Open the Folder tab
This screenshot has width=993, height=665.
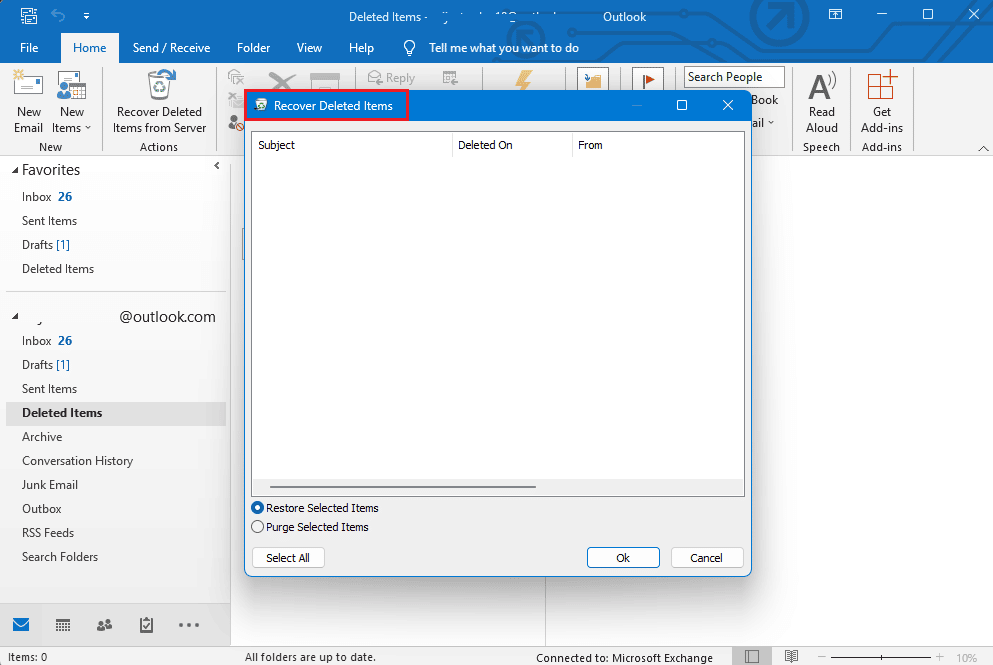pyautogui.click(x=253, y=48)
